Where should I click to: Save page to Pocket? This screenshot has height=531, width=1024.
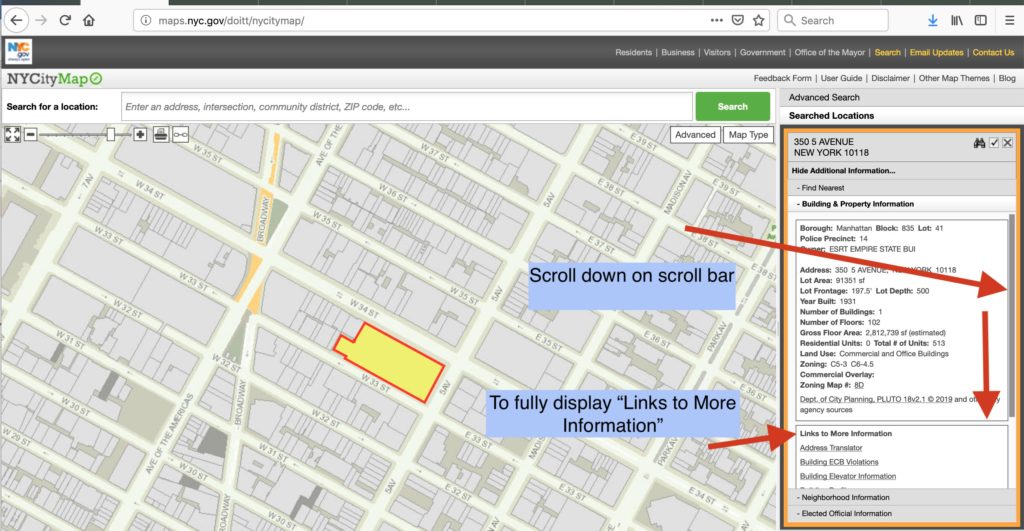click(x=737, y=20)
